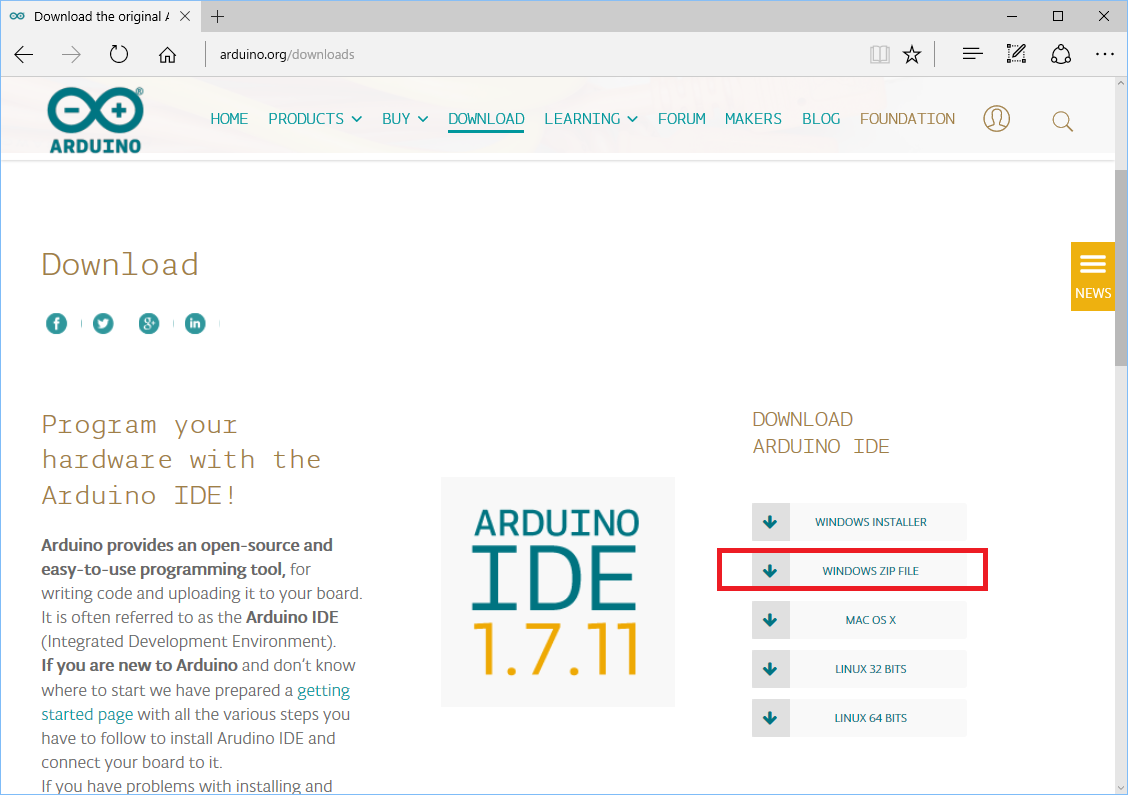Expand the LEARNING dropdown menu
The image size is (1128, 795).
pyautogui.click(x=591, y=118)
